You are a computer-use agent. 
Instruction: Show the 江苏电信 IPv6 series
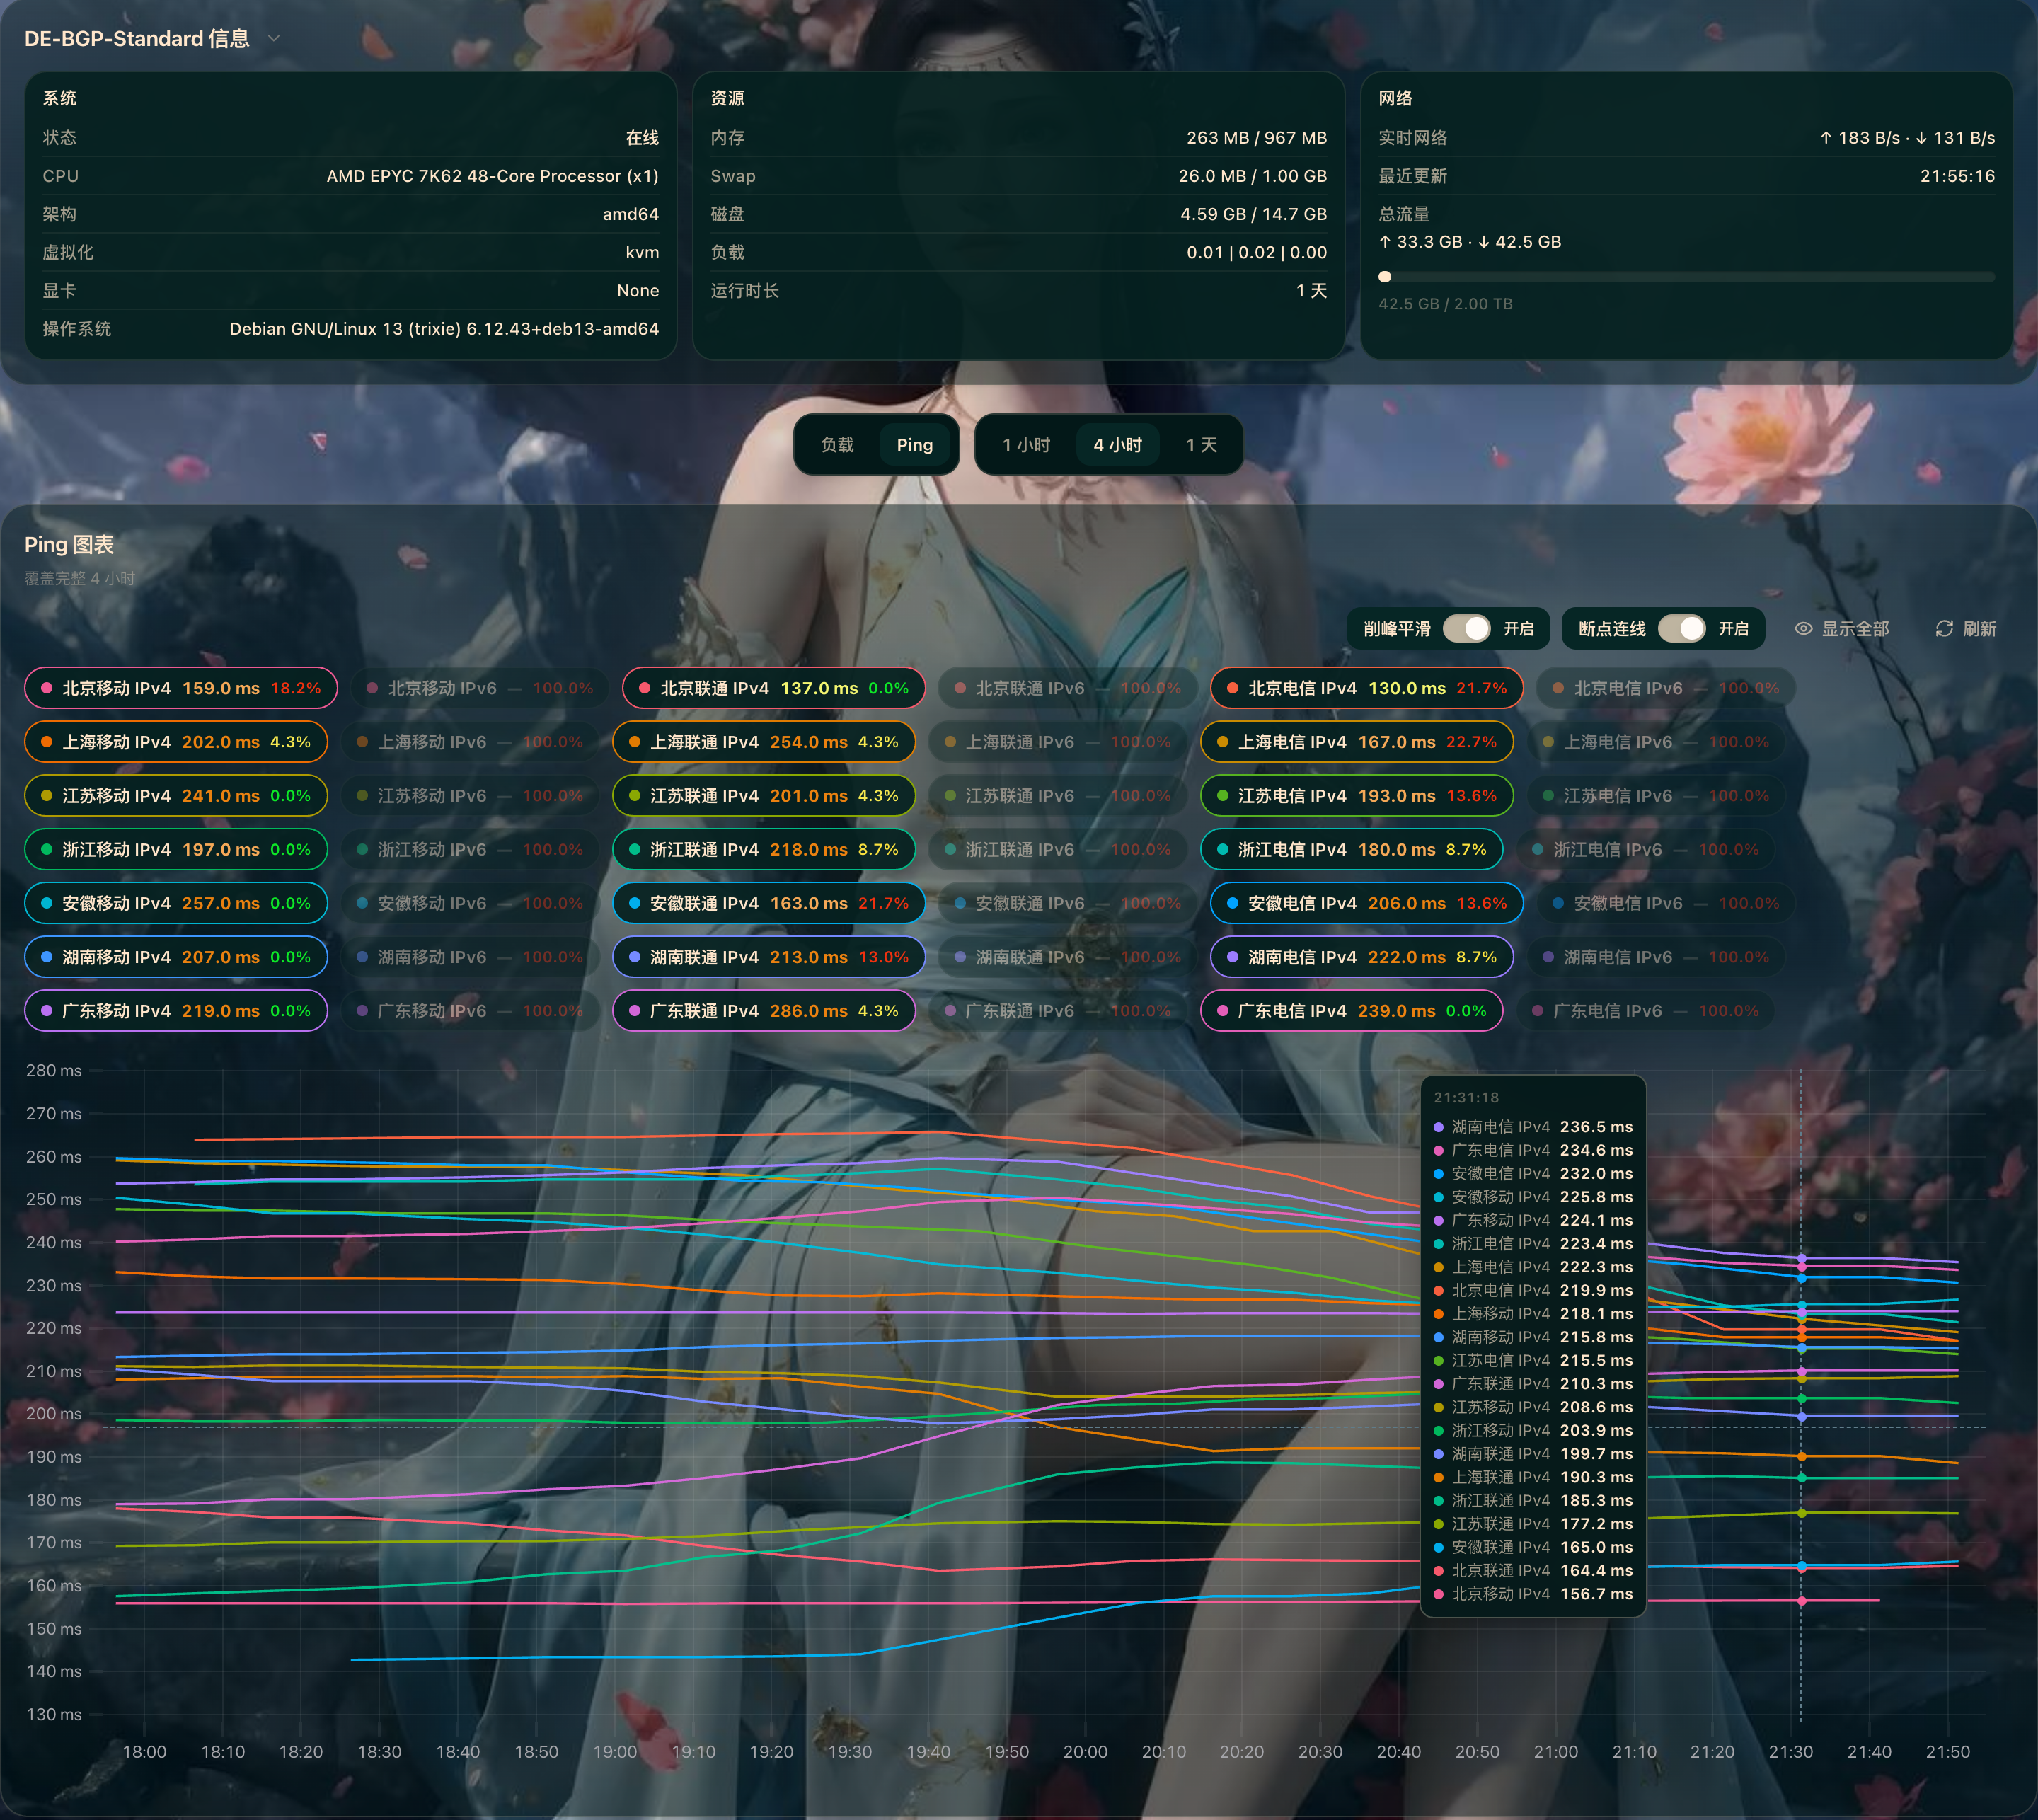(1655, 796)
